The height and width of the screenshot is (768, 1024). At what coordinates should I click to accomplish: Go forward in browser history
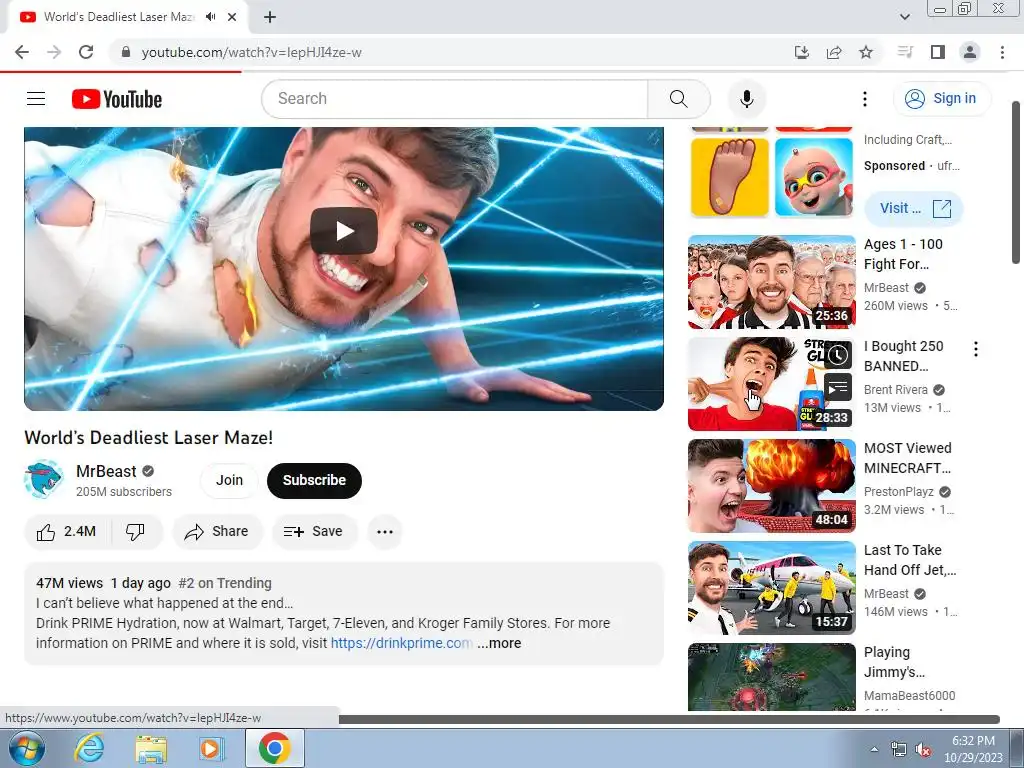54,52
